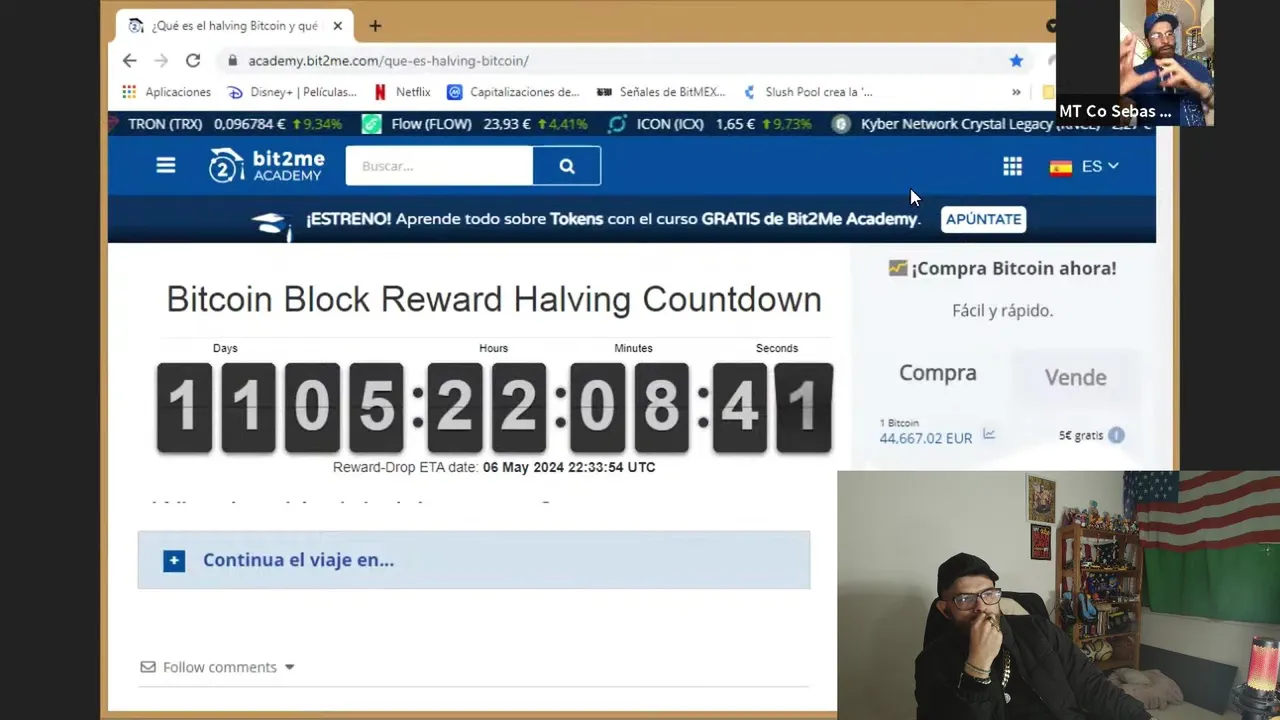
Task: Bookmark page using blue star icon
Action: (1016, 61)
